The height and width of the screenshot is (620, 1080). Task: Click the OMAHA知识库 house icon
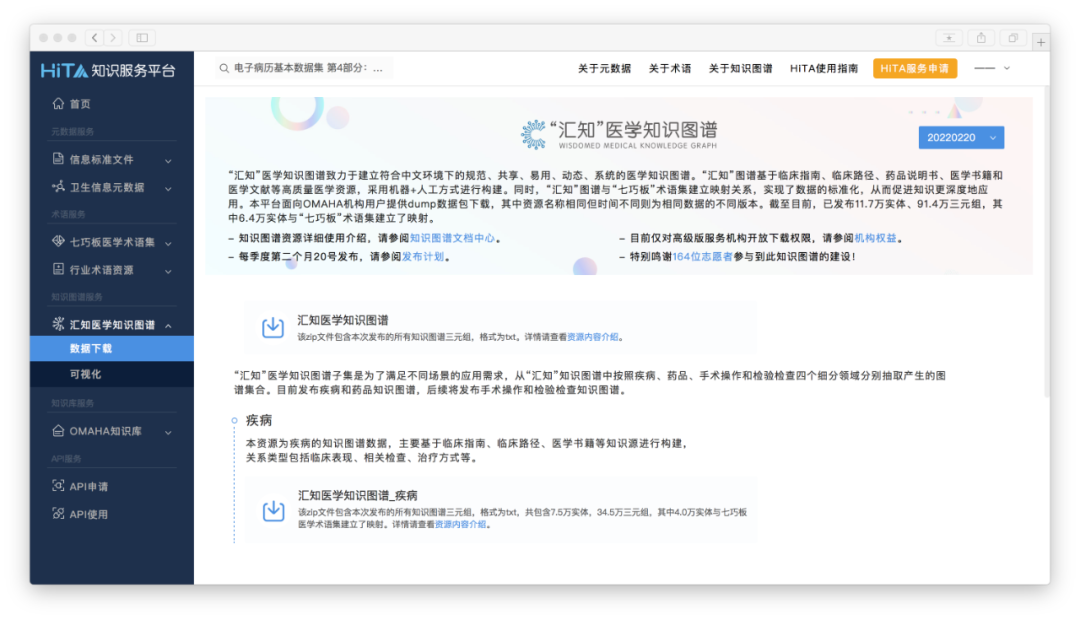coord(59,431)
